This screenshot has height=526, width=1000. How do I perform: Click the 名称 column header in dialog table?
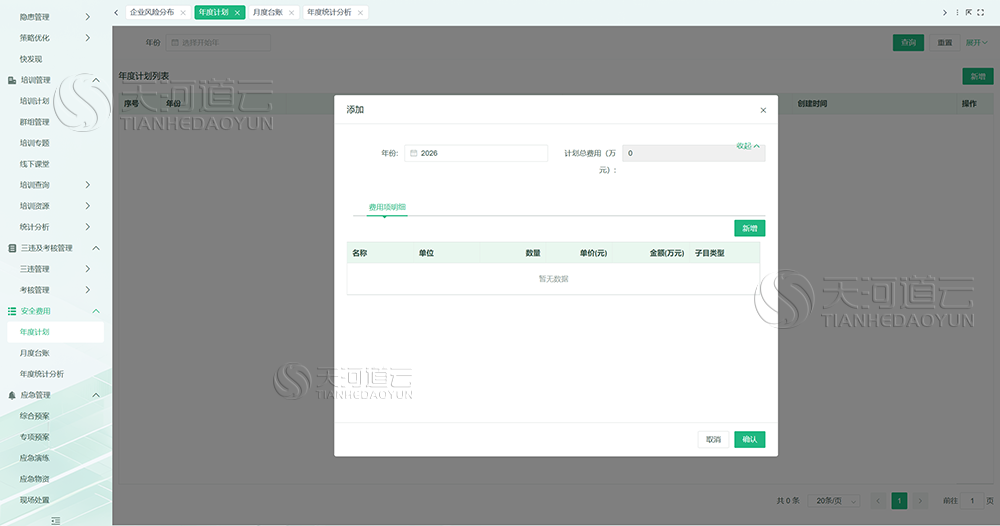click(x=360, y=253)
